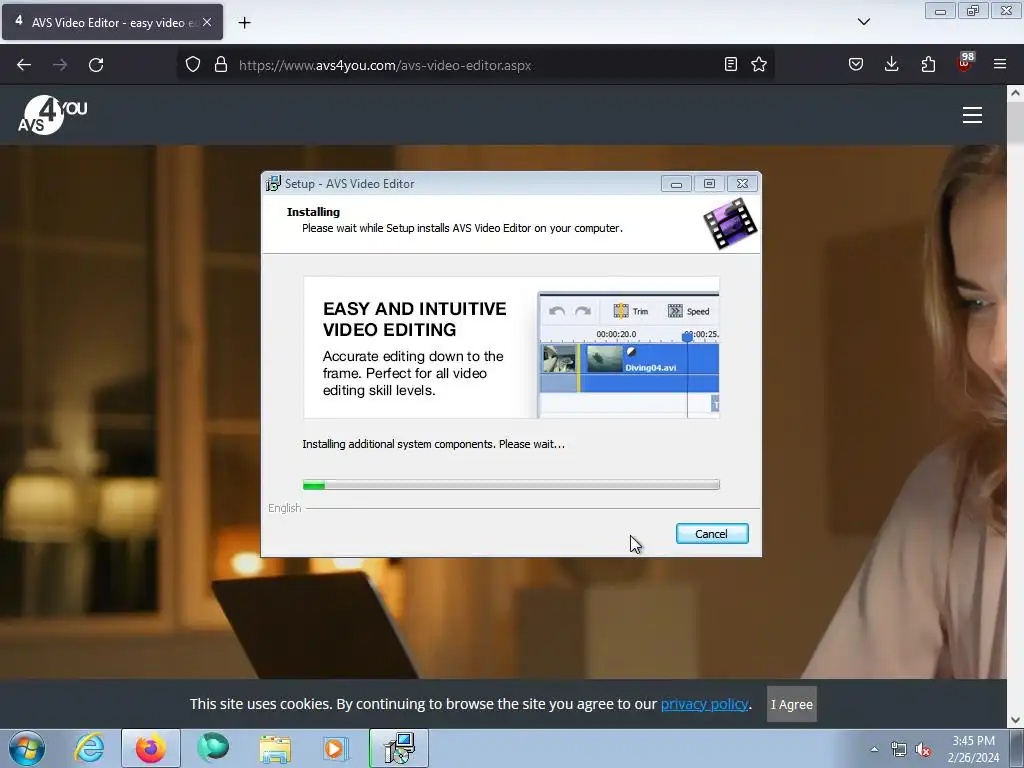Click the AVS Video Editor film-strip logo
This screenshot has height=768, width=1024.
pos(730,223)
